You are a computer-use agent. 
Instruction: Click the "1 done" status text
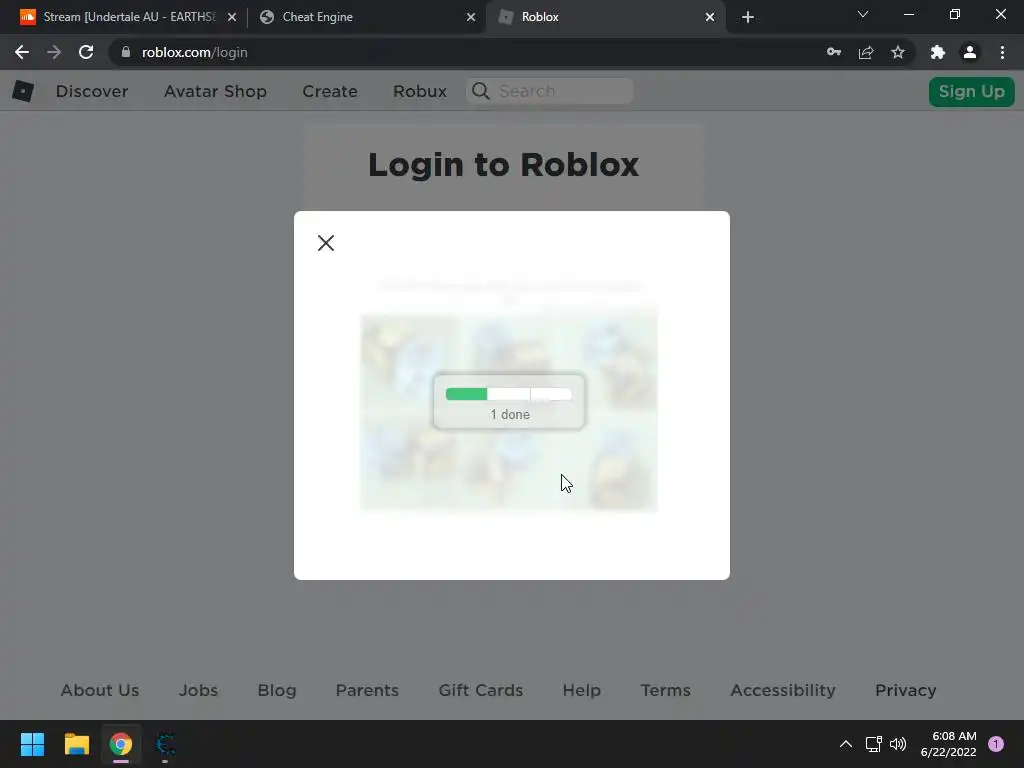pyautogui.click(x=510, y=415)
